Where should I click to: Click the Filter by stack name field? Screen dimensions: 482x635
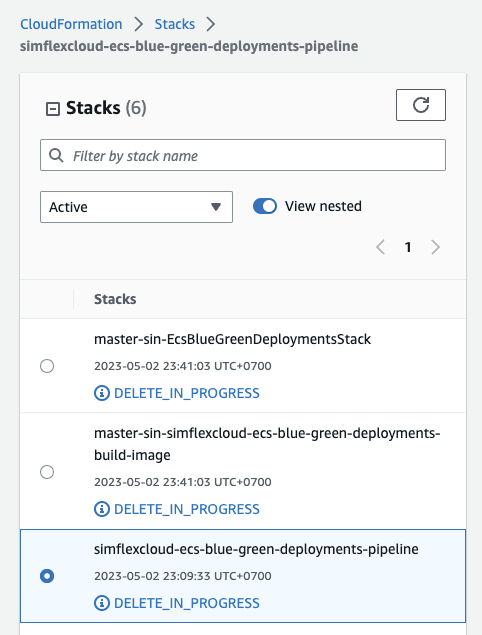click(x=243, y=156)
